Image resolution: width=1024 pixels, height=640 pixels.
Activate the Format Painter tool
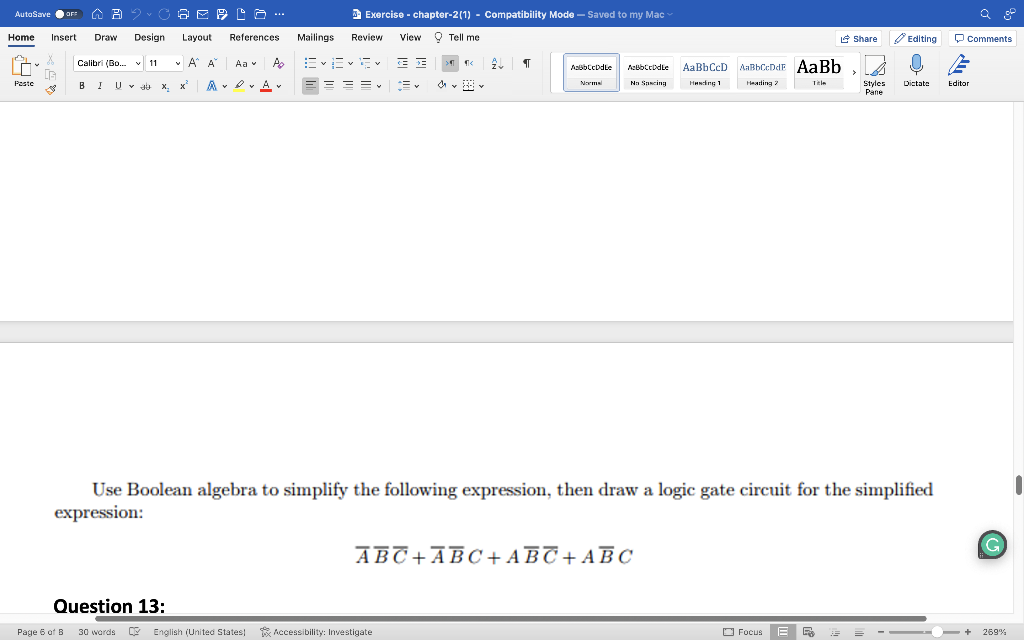tap(50, 87)
